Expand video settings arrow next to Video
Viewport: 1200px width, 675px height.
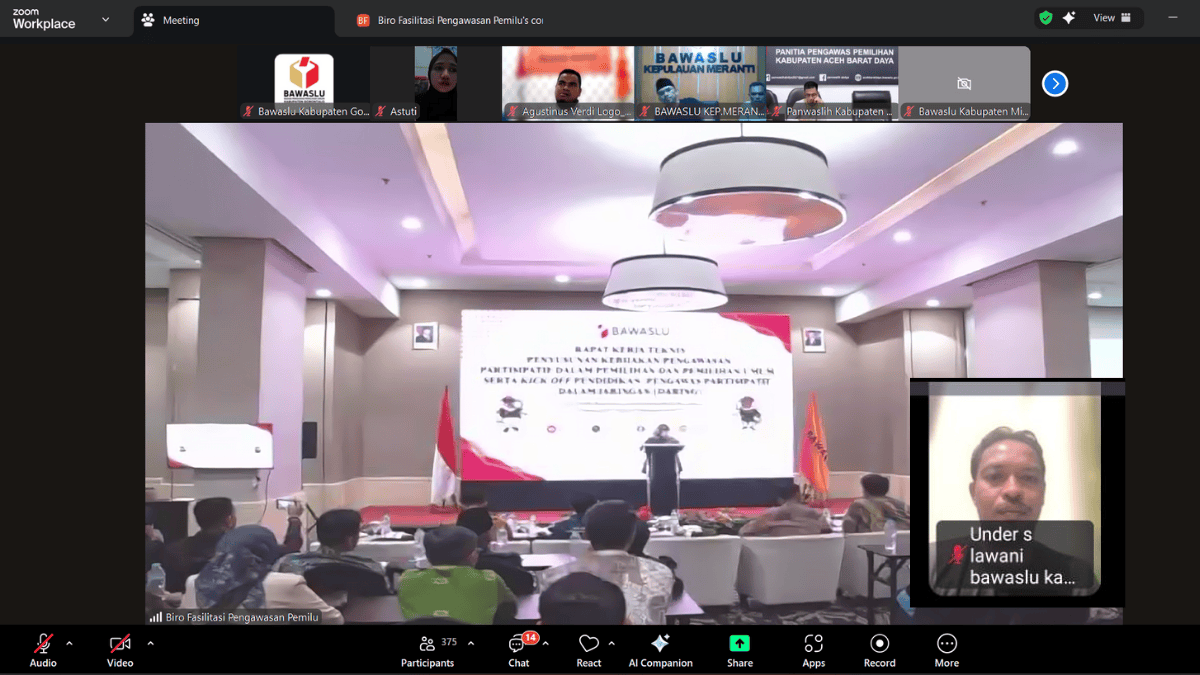point(150,643)
